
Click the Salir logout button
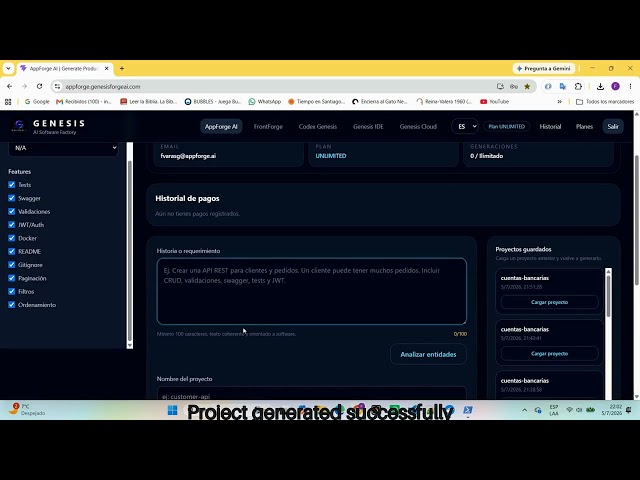613,127
